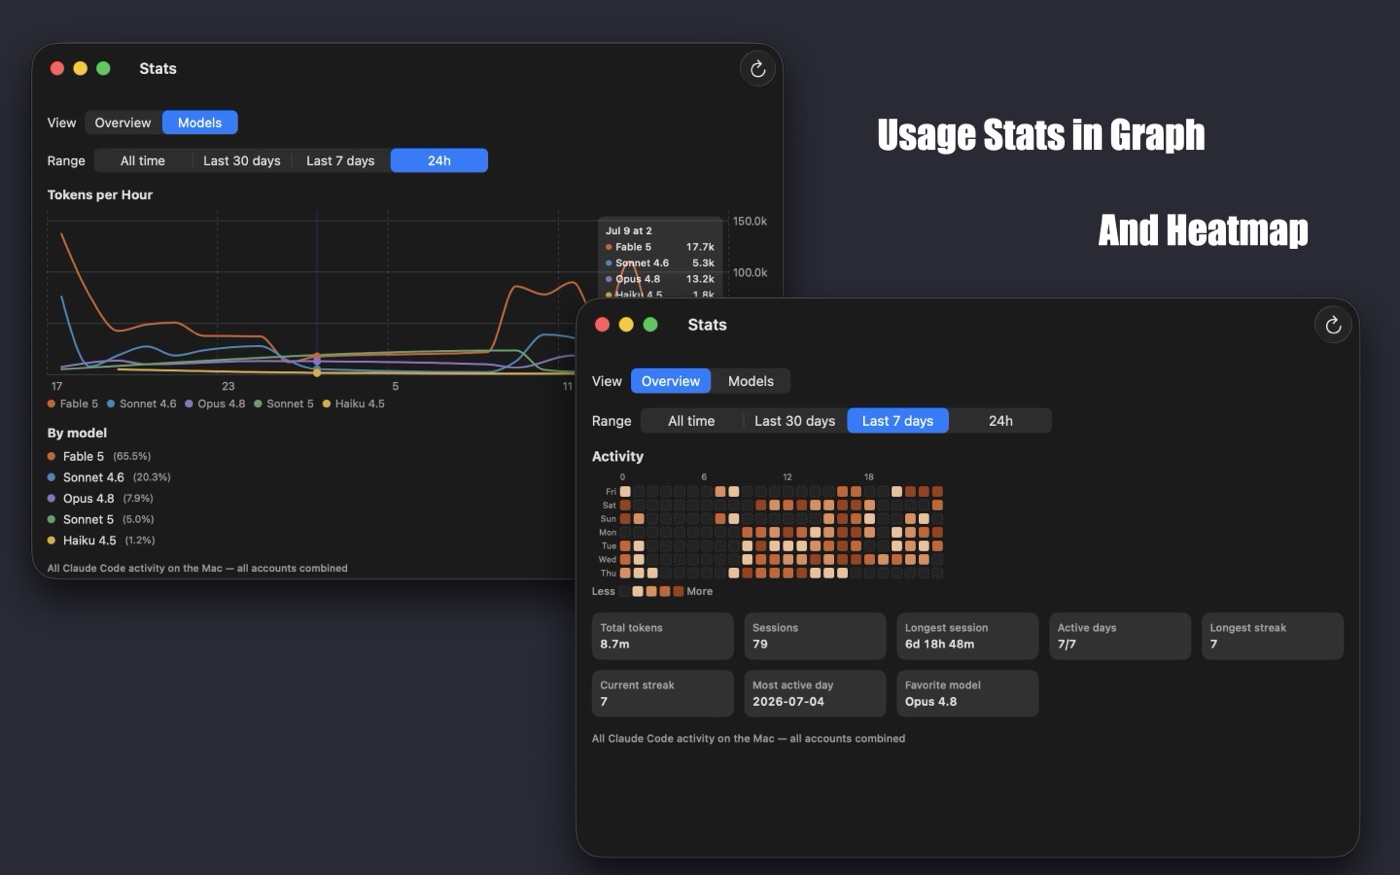The image size is (1400, 875).
Task: Click the Longest session 6d 18h 48m card
Action: click(x=967, y=636)
